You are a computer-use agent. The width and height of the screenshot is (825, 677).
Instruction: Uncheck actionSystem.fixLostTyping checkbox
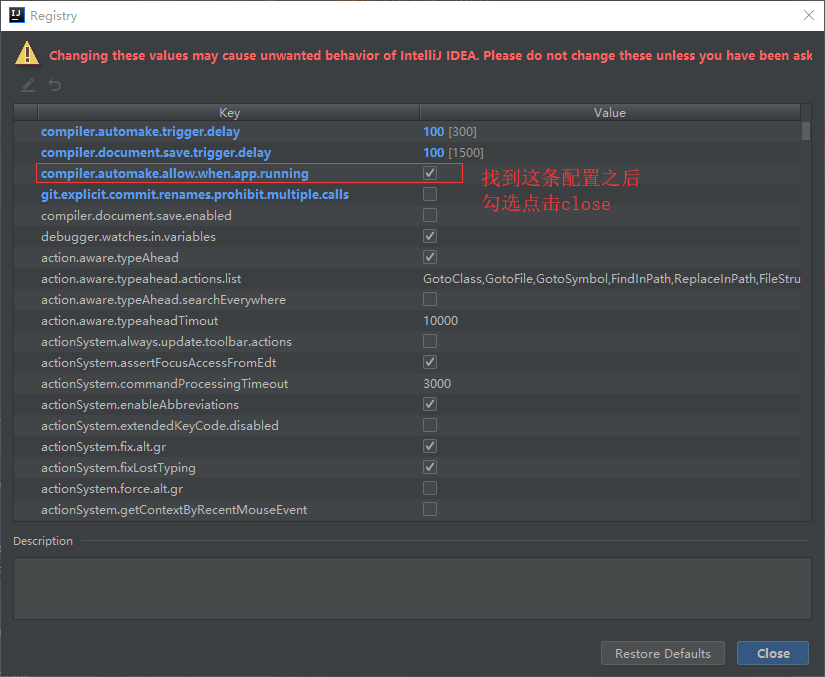point(430,467)
